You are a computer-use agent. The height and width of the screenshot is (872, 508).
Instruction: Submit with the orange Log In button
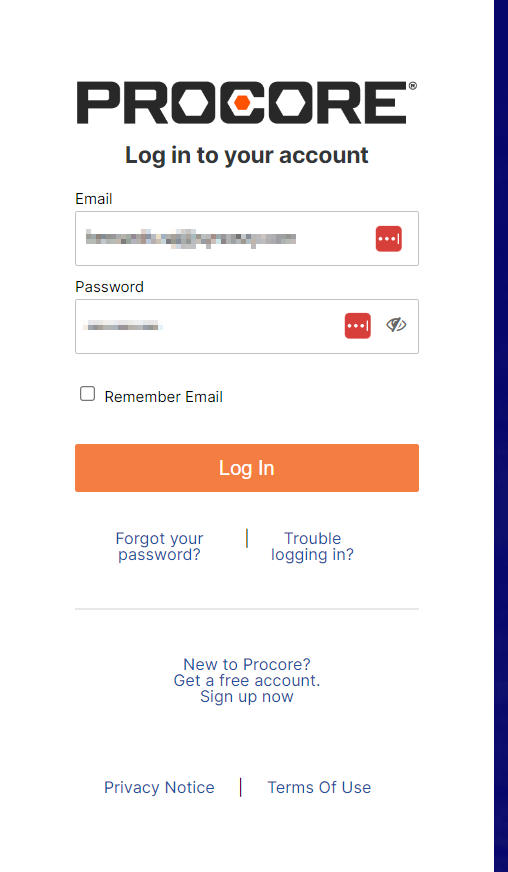(x=247, y=468)
